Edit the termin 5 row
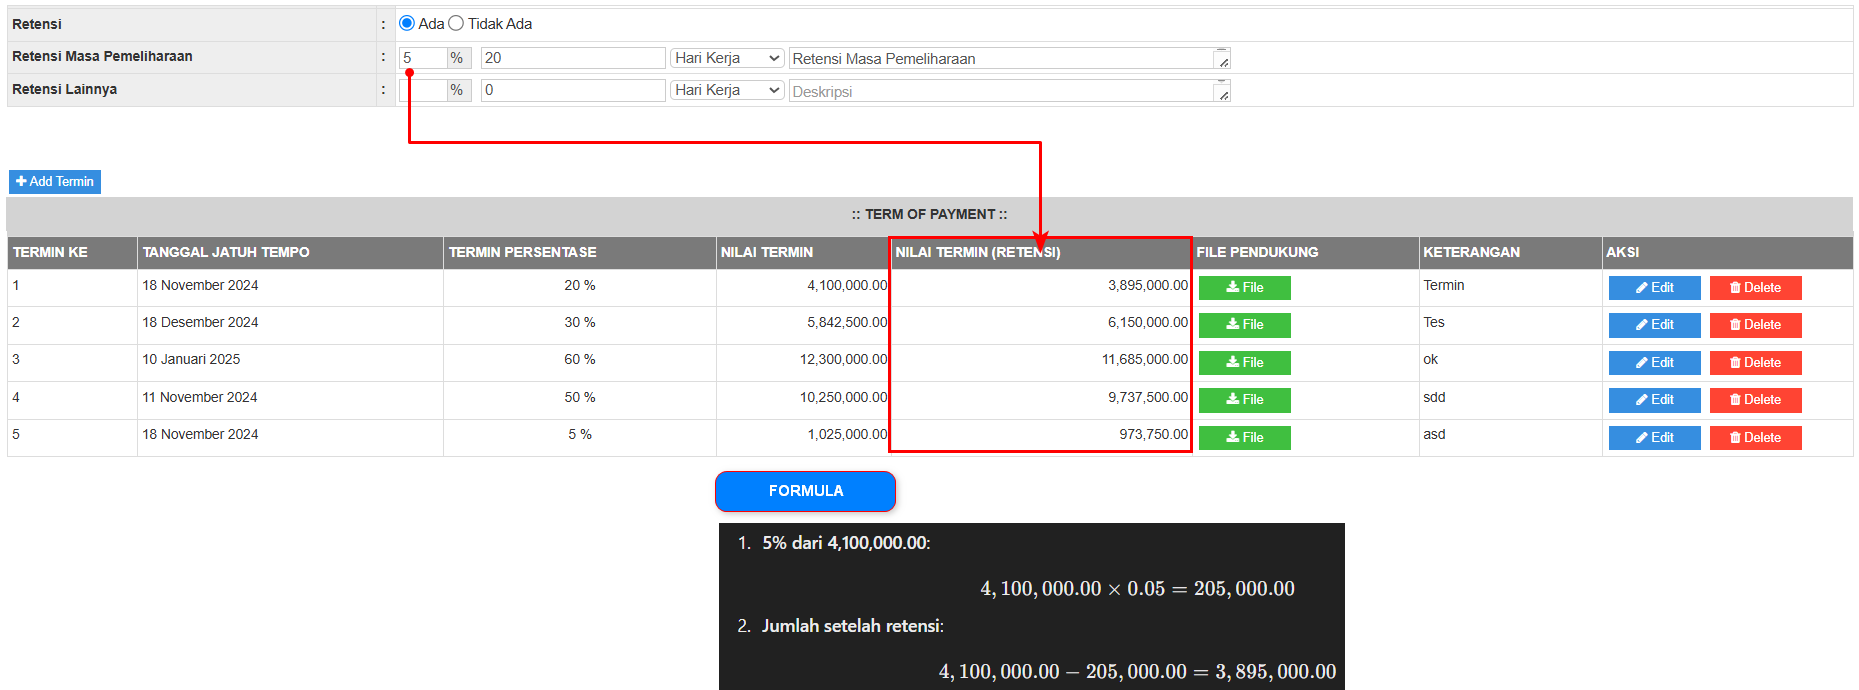 point(1654,438)
